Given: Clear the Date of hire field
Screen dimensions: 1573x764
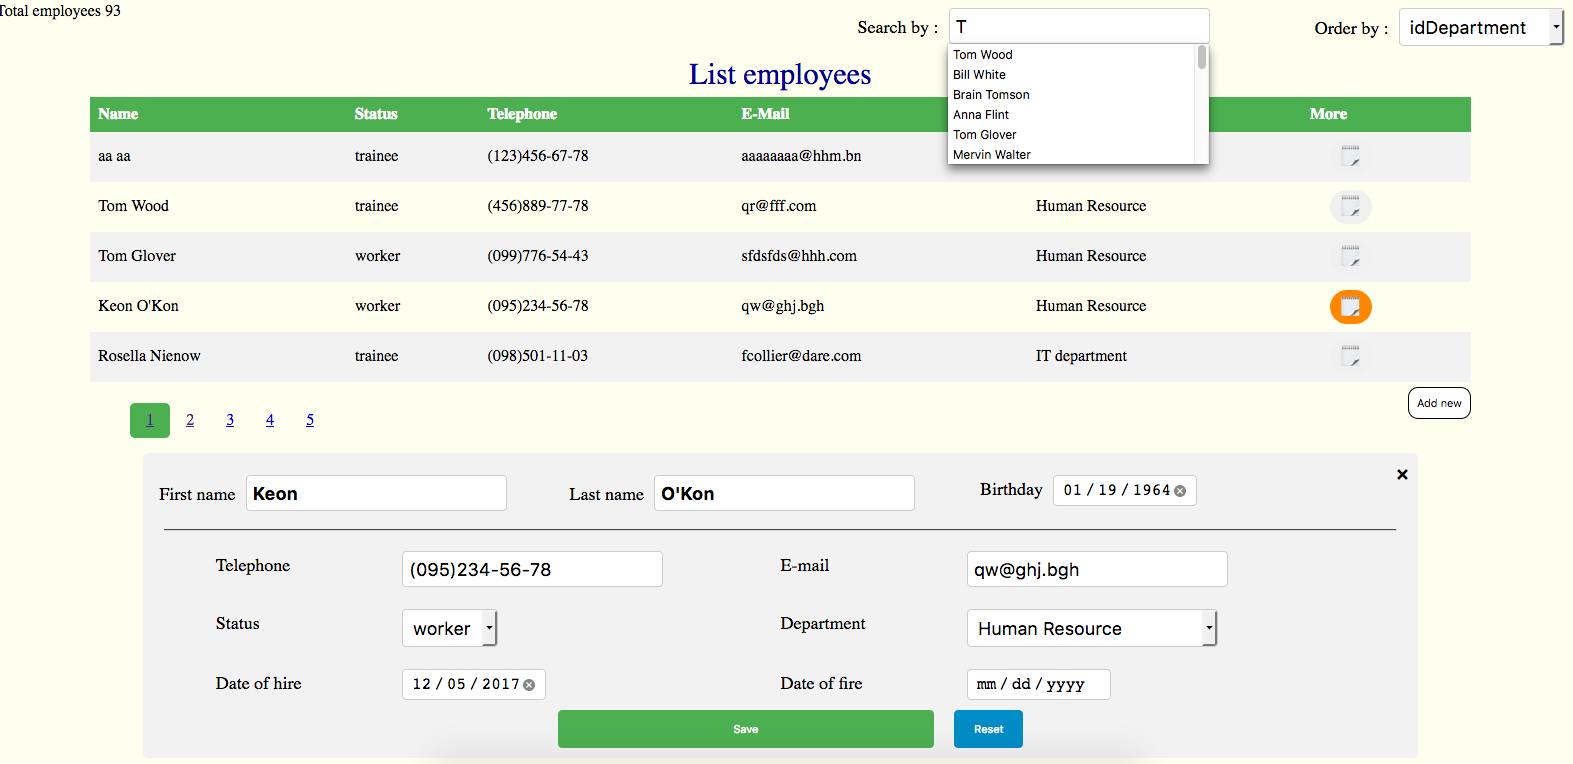Looking at the screenshot, I should [529, 685].
